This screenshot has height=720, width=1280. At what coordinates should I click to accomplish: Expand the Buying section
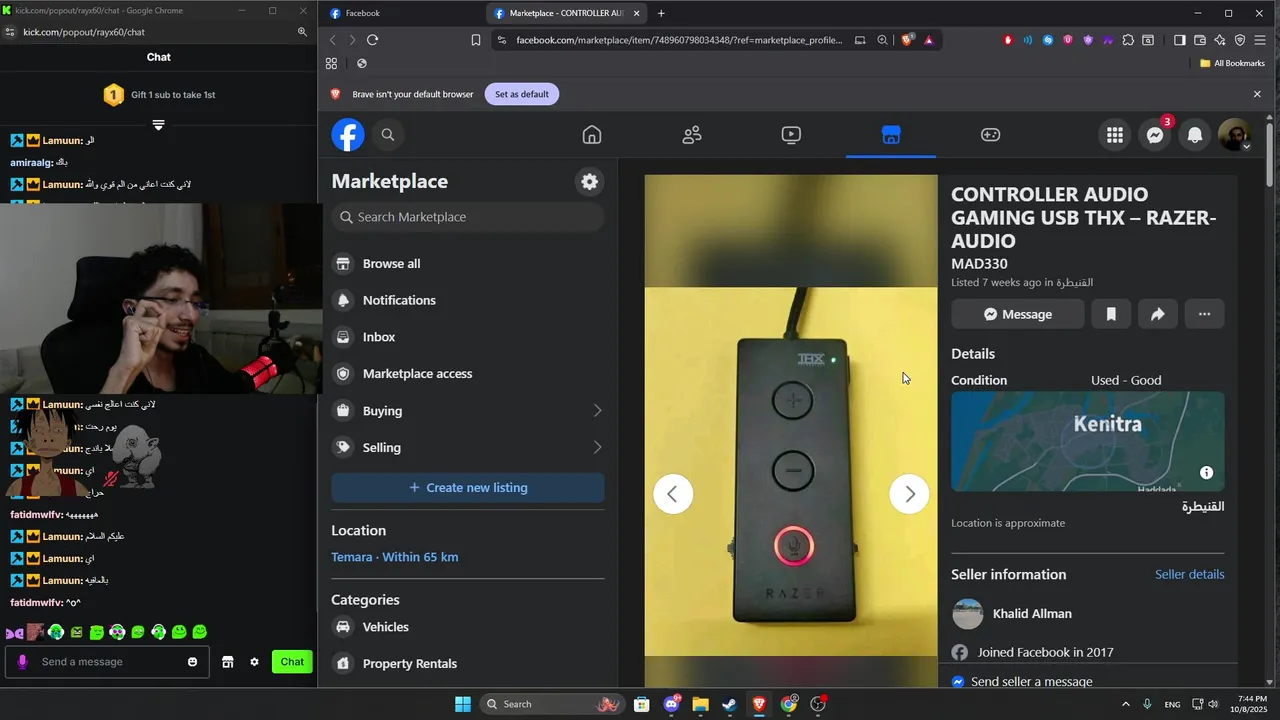(468, 411)
